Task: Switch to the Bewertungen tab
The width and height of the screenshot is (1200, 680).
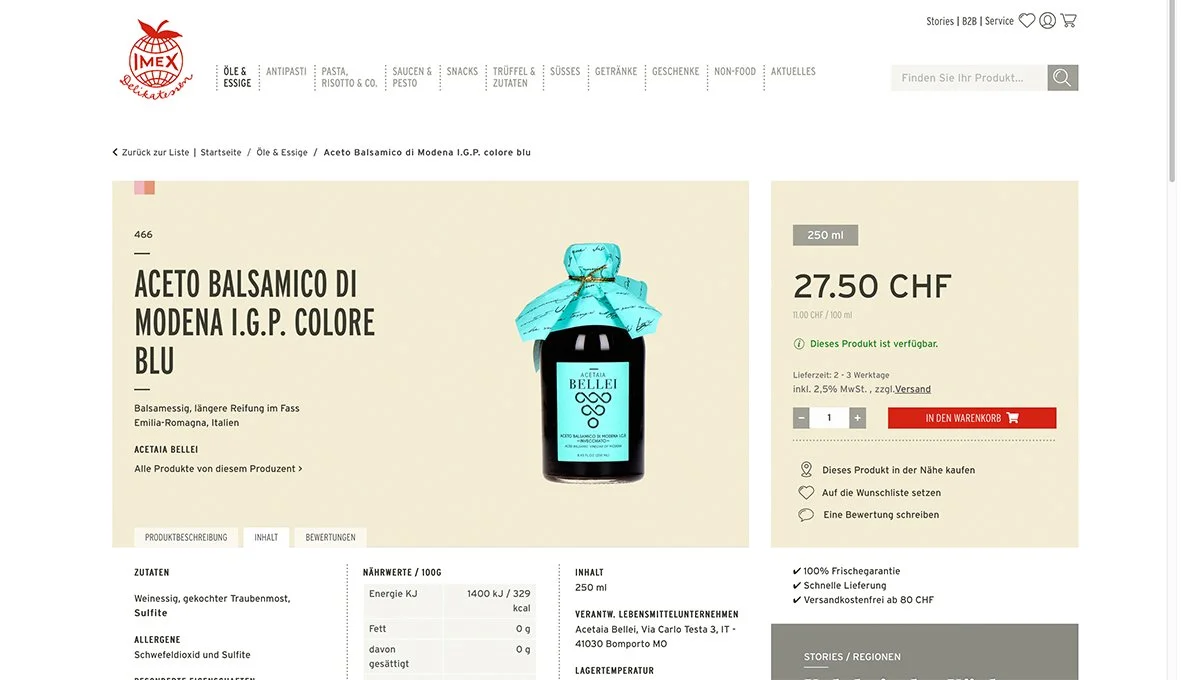Action: click(x=330, y=538)
